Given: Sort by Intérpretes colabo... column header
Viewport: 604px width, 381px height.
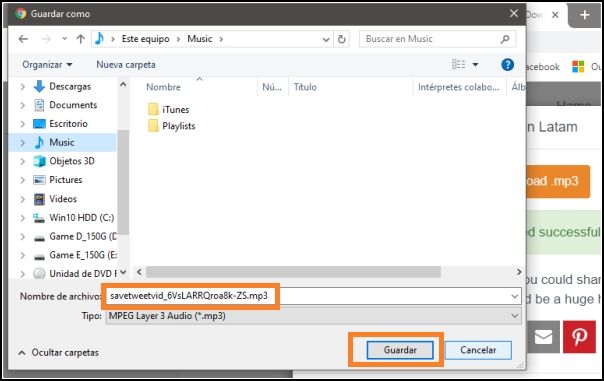Looking at the screenshot, I should tap(458, 87).
